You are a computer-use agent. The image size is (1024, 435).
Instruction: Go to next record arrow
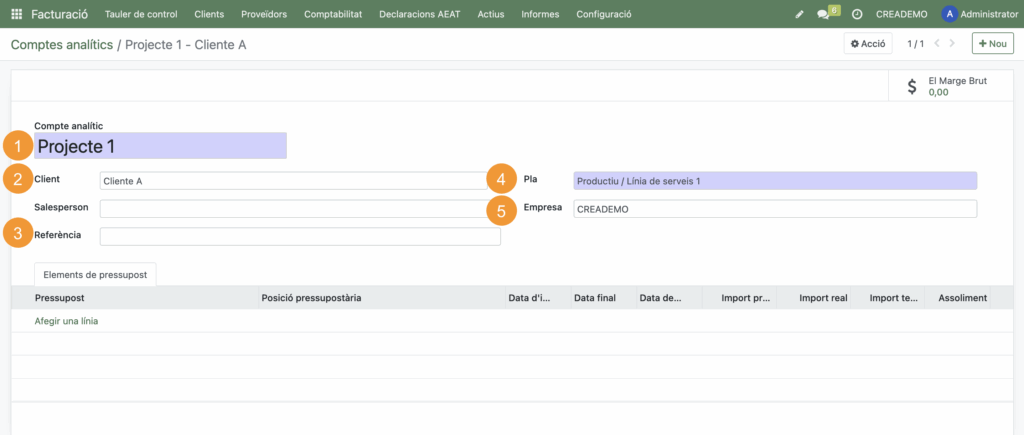click(953, 44)
